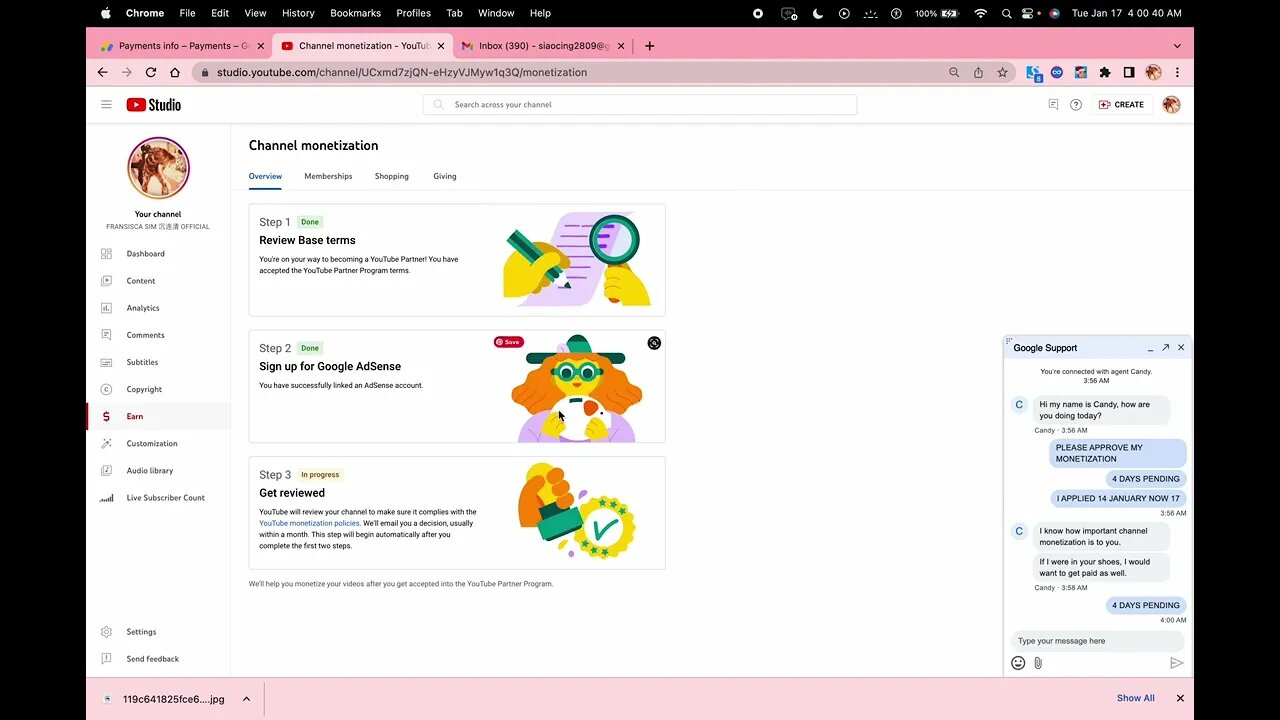Open the Chrome three-dot menu
This screenshot has height=720, width=1280.
click(x=1177, y=72)
